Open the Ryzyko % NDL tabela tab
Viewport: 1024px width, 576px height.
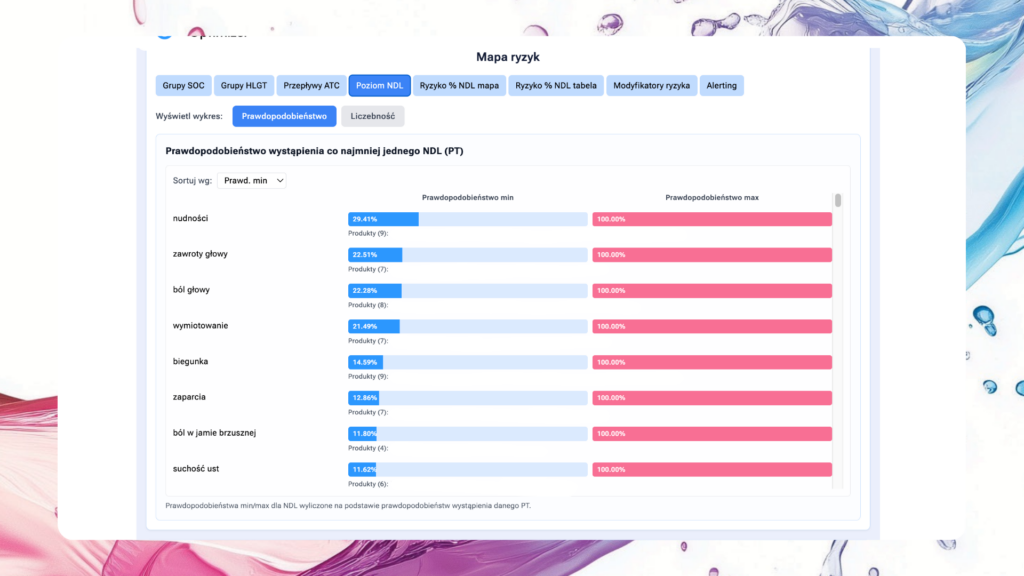tap(556, 86)
